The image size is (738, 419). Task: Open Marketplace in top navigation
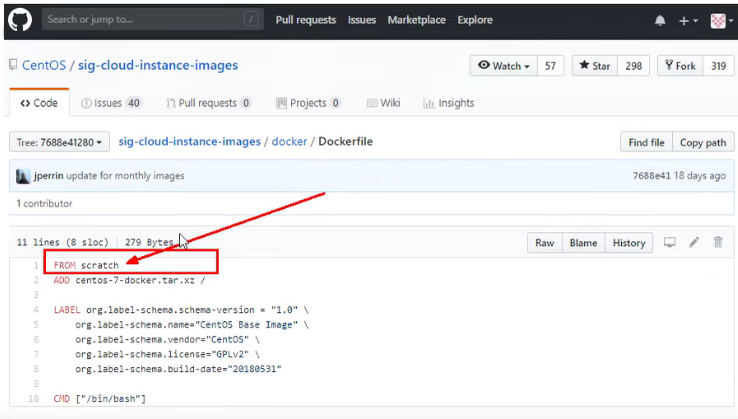(417, 20)
